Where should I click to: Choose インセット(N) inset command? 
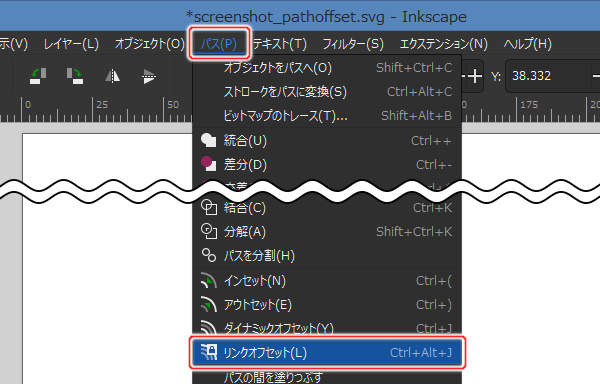click(327, 281)
